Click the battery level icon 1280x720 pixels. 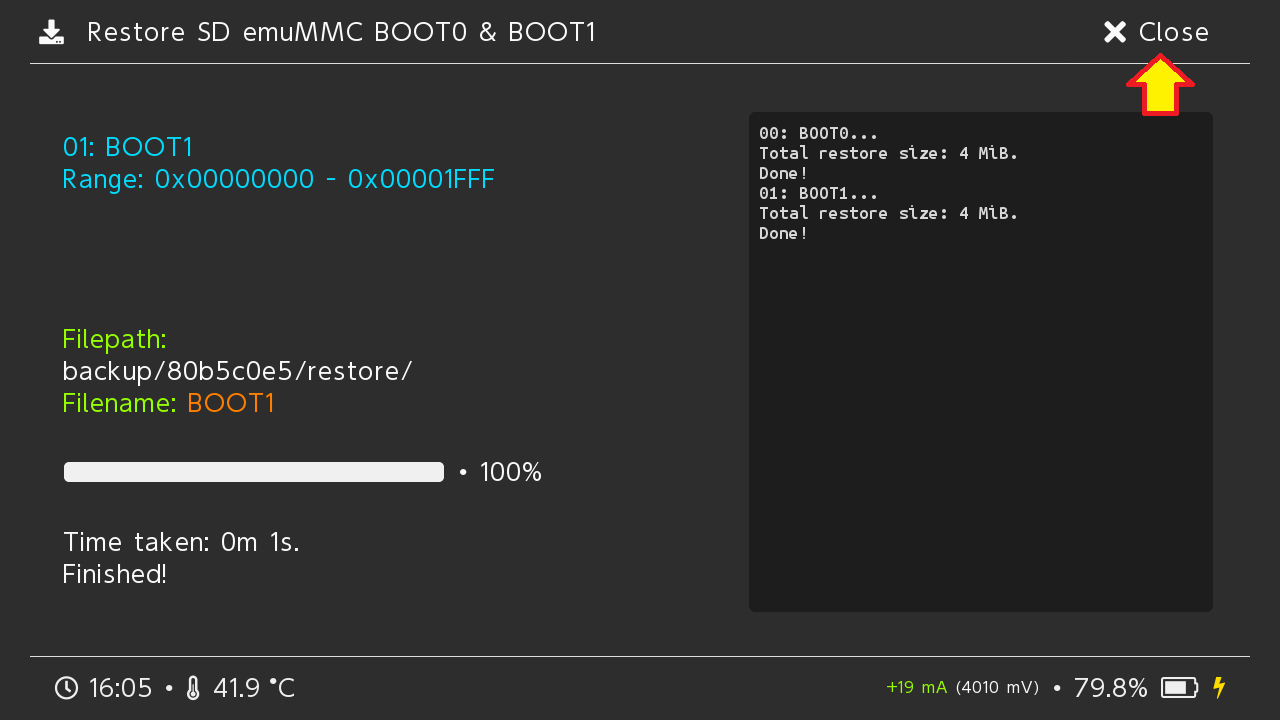[1179, 688]
